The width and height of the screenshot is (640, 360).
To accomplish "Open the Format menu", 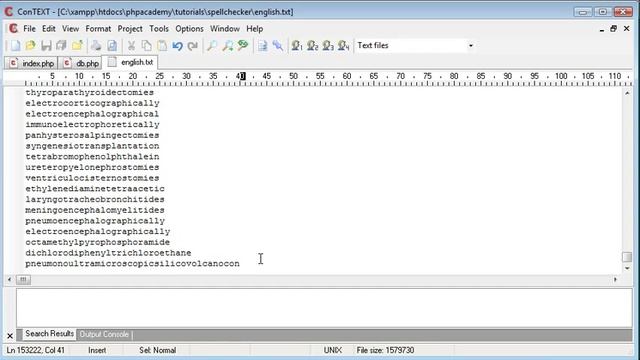I will (98, 29).
